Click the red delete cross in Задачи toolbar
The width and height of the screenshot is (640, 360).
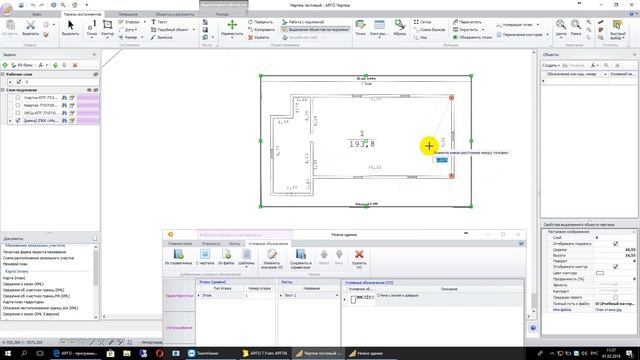click(x=75, y=65)
